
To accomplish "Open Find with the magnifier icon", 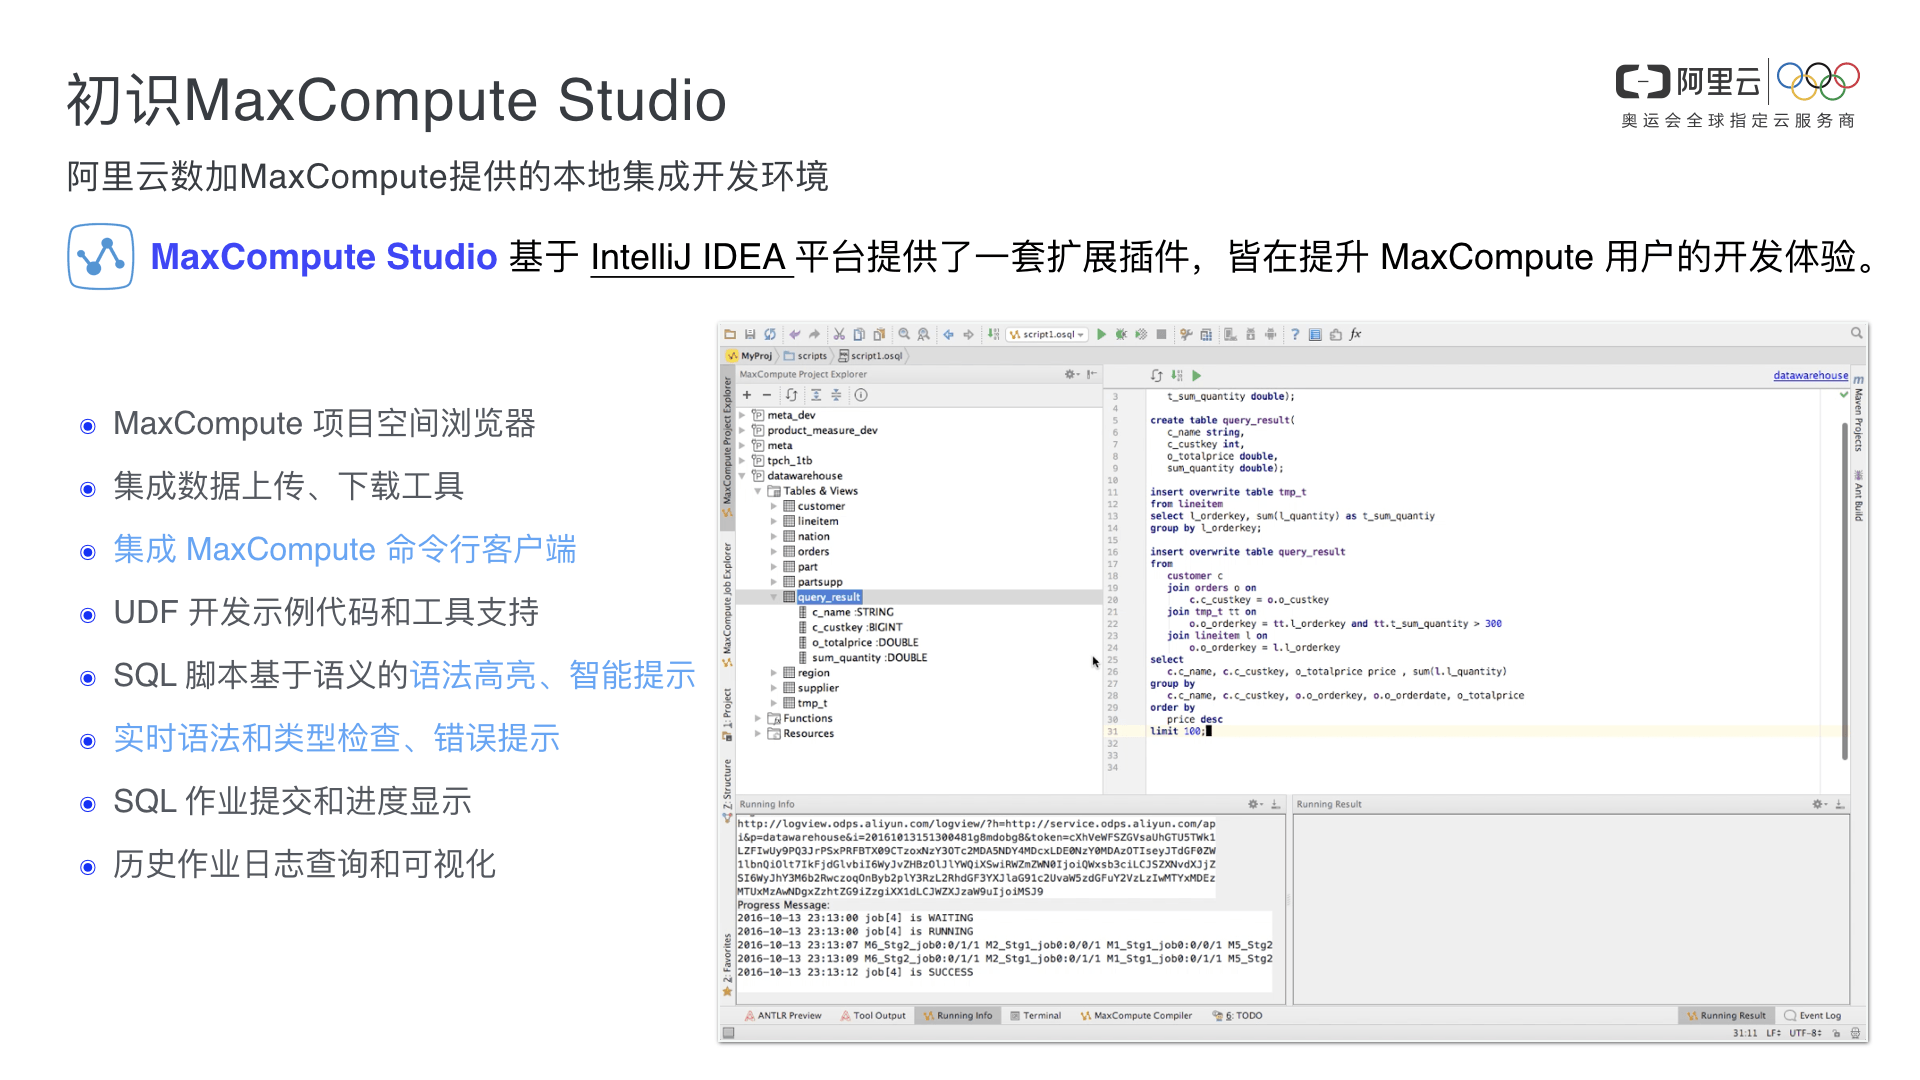I will coord(904,335).
